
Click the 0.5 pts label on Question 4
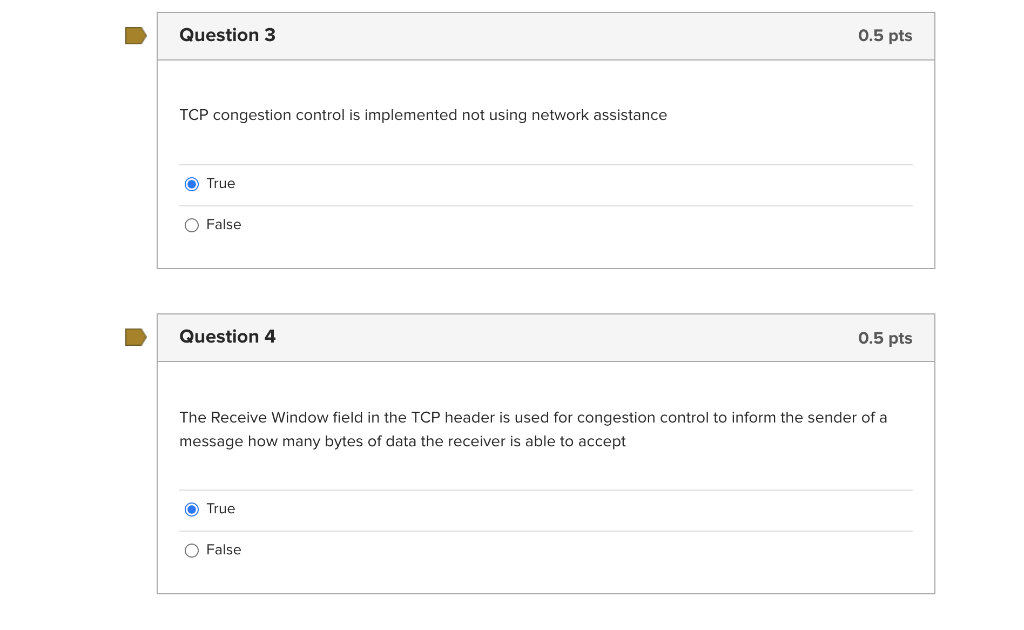click(885, 338)
